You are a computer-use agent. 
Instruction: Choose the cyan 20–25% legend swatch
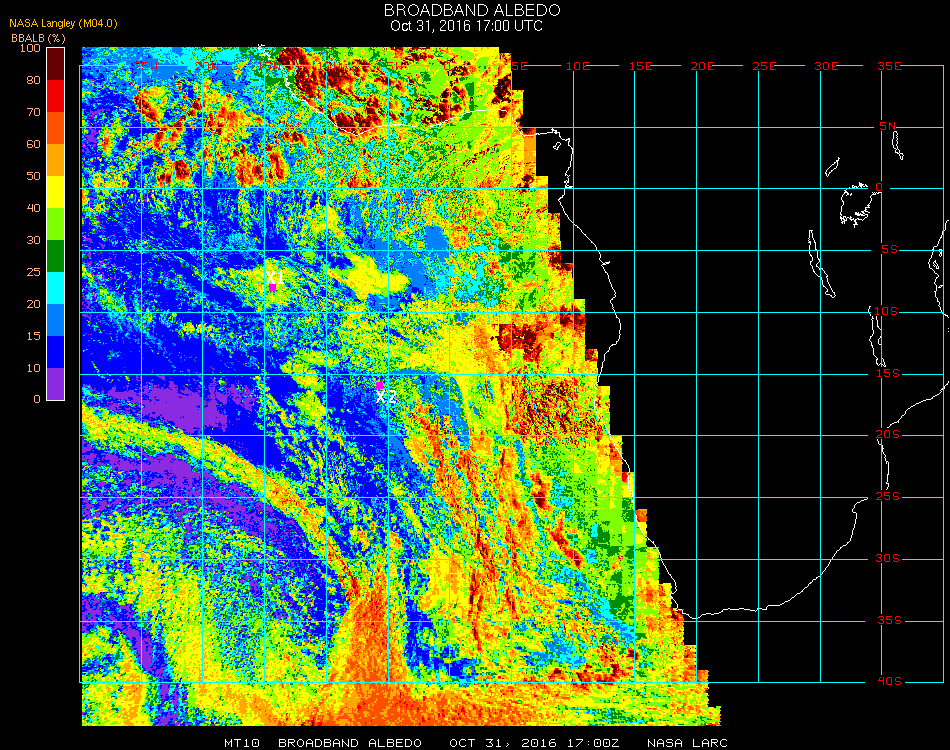tap(56, 287)
